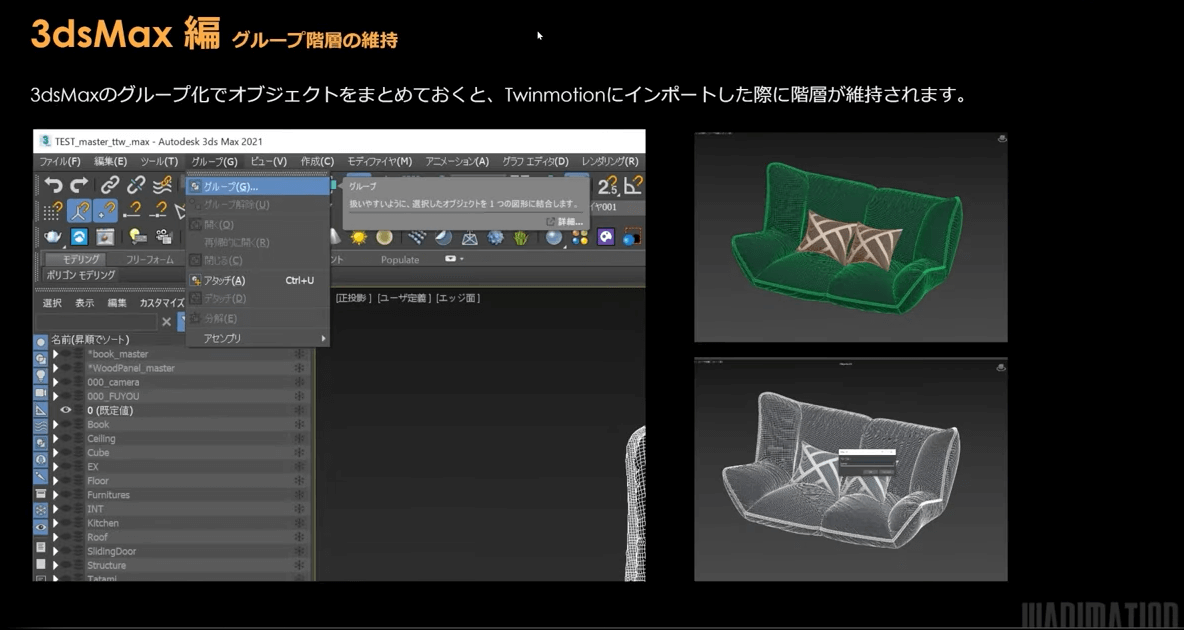The width and height of the screenshot is (1184, 630).
Task: Click the green sofa viewport thumbnail
Action: 850,237
